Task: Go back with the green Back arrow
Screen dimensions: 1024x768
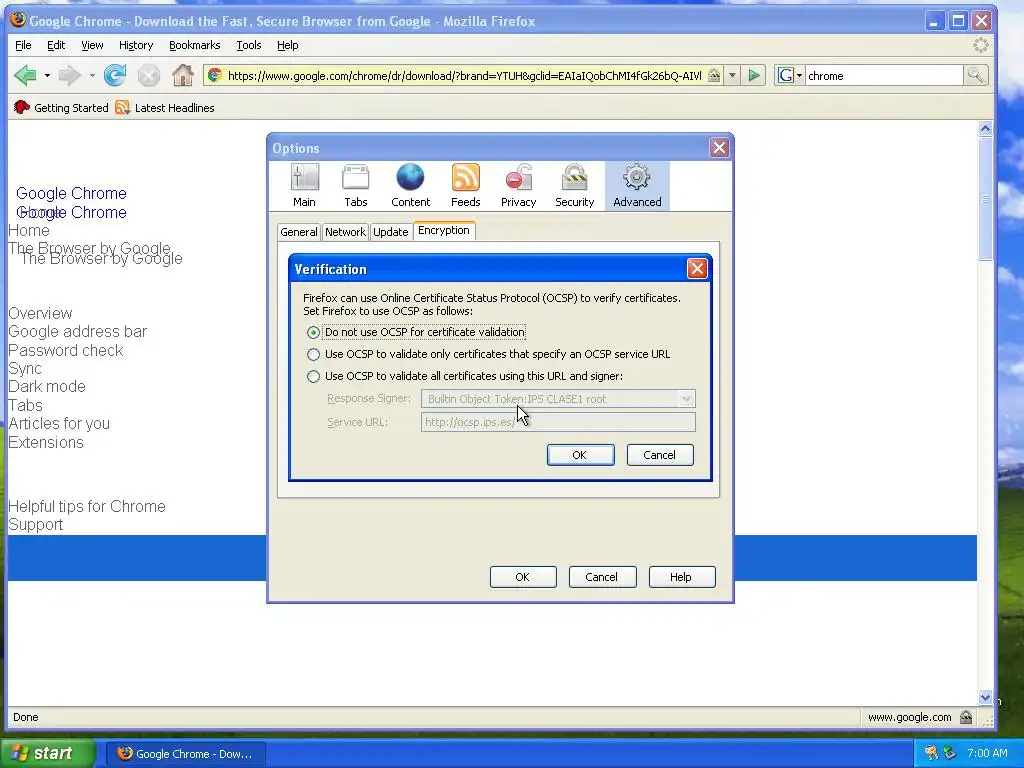Action: (25, 76)
